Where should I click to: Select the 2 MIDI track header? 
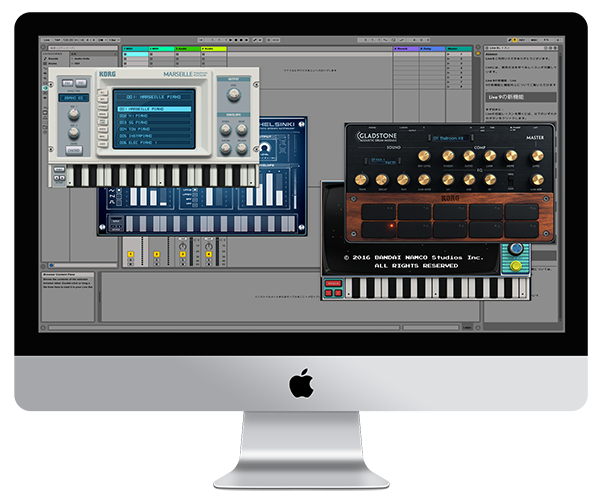click(161, 49)
